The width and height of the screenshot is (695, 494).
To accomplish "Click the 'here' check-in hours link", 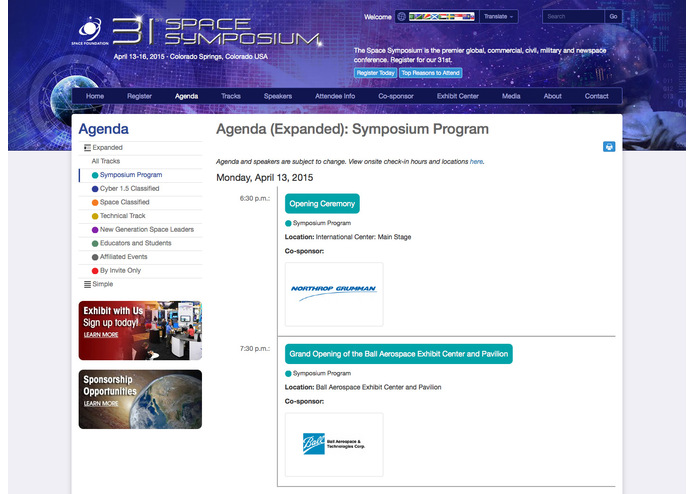I will [x=476, y=162].
